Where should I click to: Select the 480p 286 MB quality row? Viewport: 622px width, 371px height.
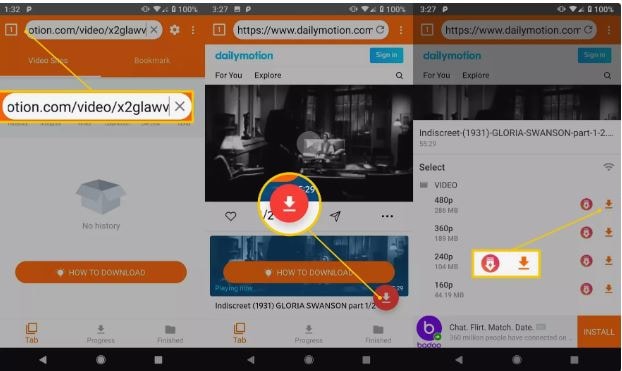click(516, 204)
